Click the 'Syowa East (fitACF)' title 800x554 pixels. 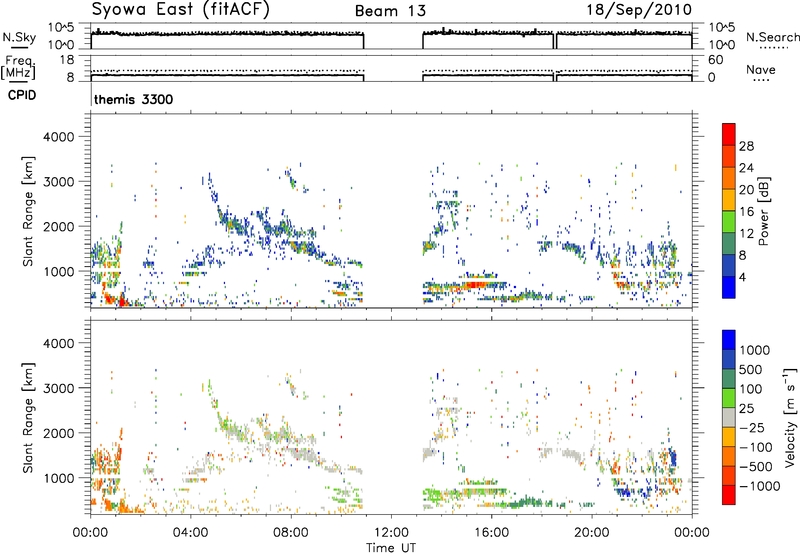(180, 10)
